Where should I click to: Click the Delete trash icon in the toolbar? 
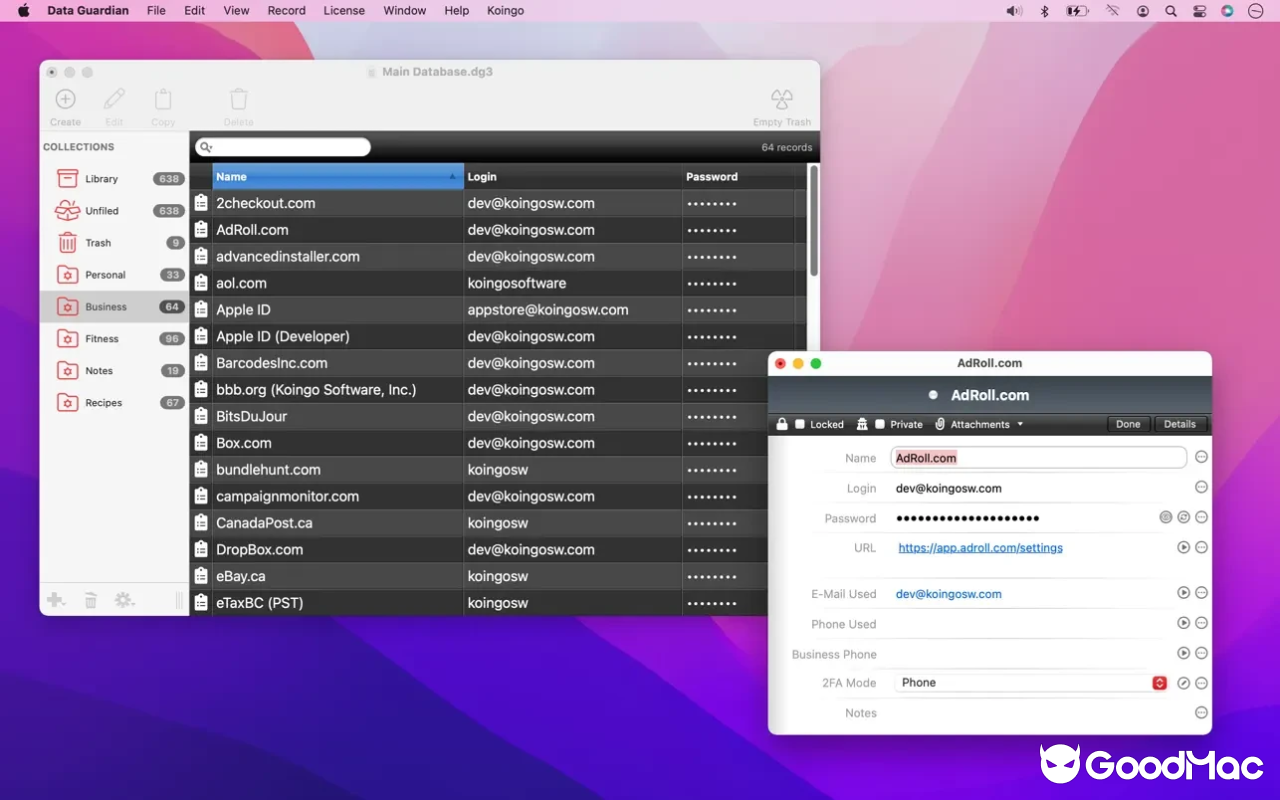click(x=238, y=100)
